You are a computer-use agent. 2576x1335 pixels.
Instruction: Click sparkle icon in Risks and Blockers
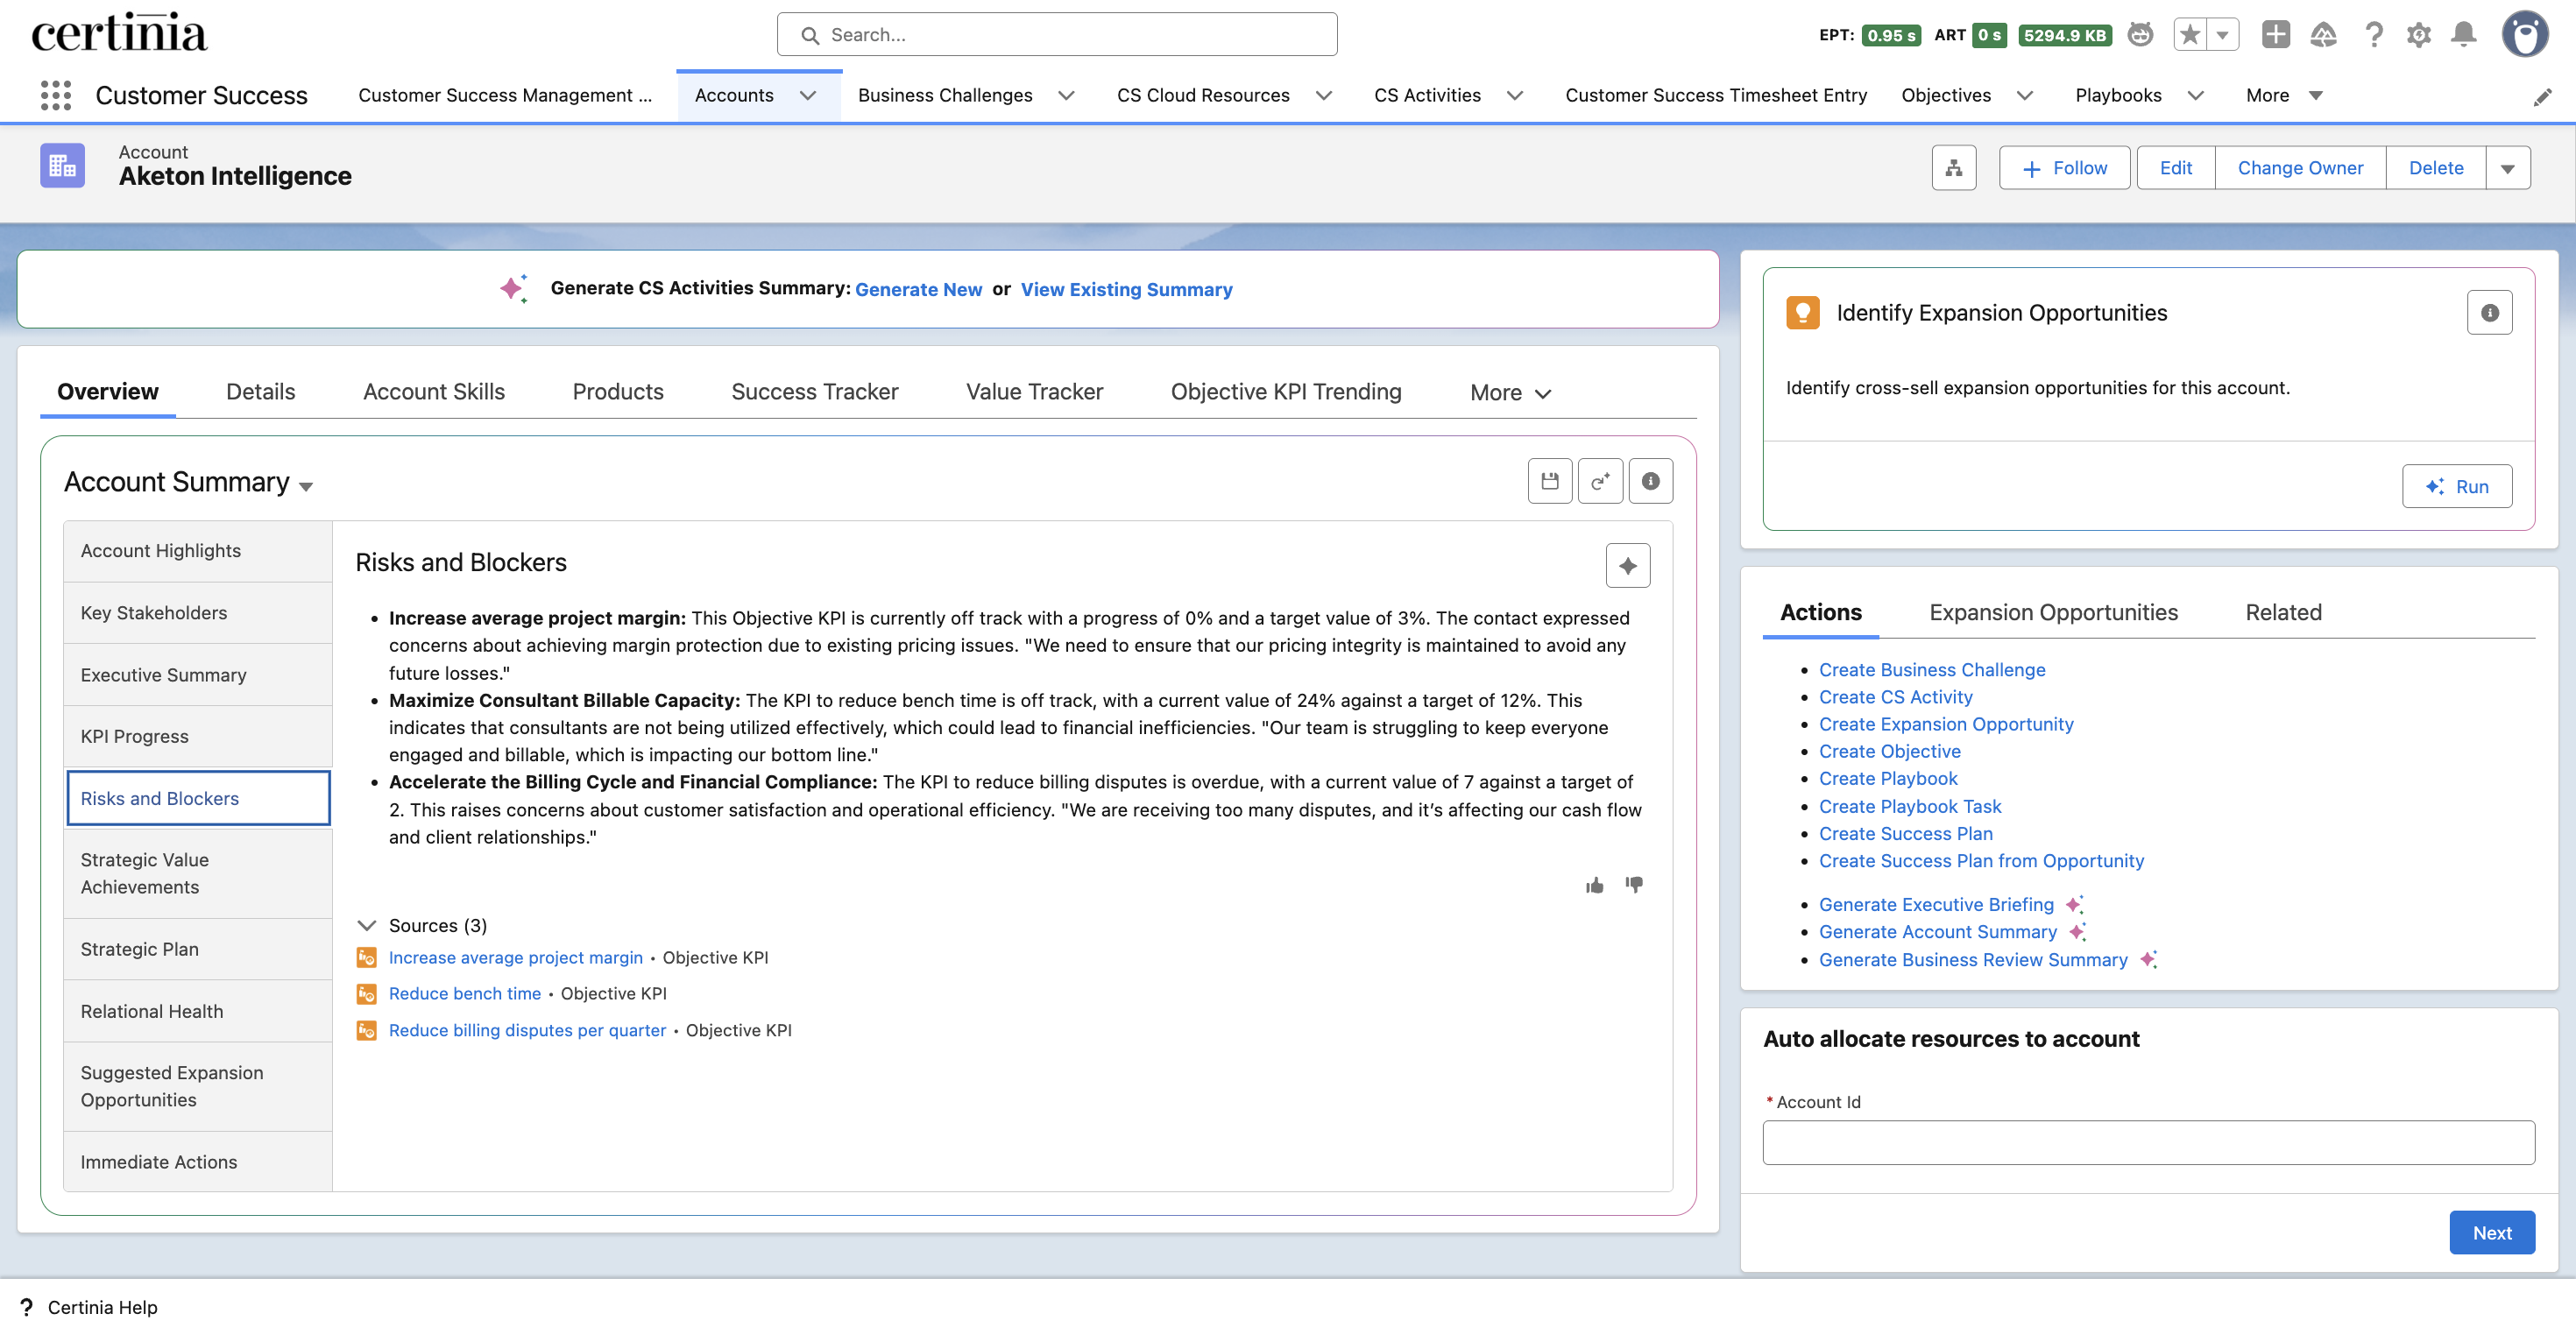coord(1628,566)
